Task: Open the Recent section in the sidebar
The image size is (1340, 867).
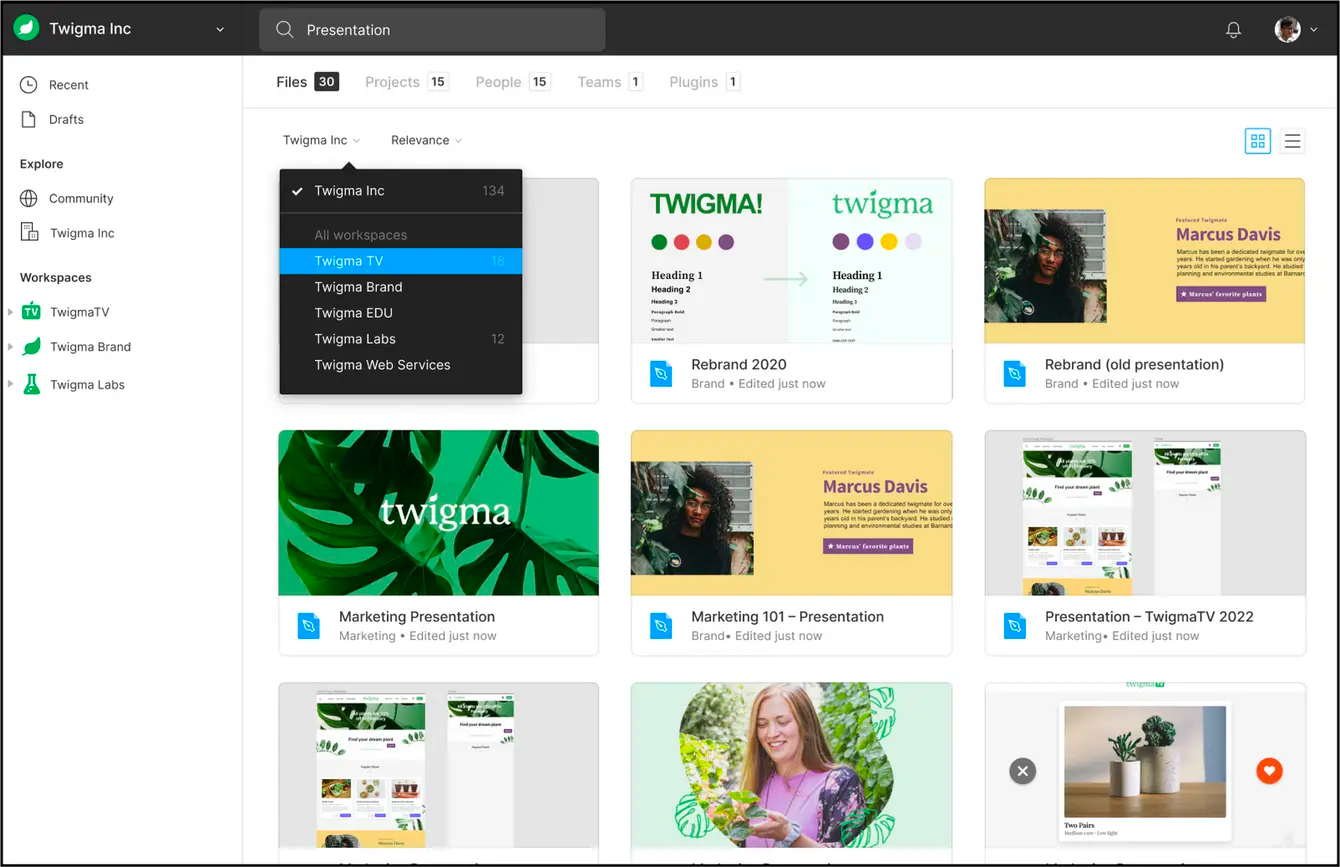Action: 66,85
